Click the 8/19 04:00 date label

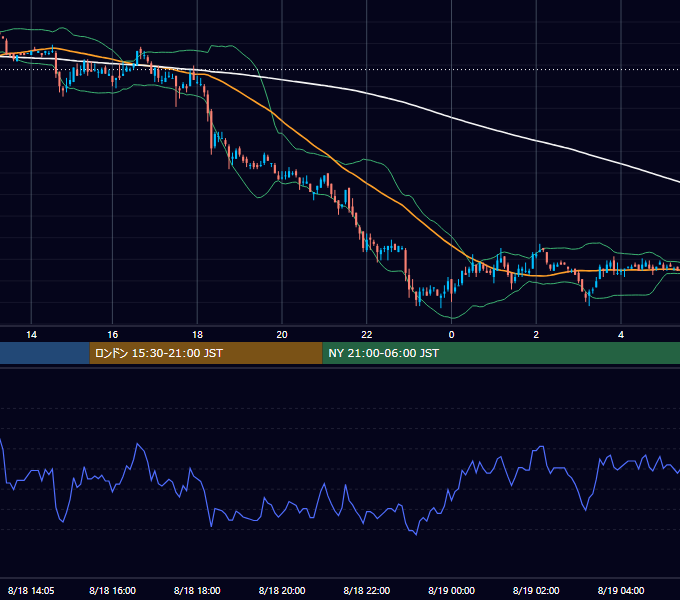(621, 590)
